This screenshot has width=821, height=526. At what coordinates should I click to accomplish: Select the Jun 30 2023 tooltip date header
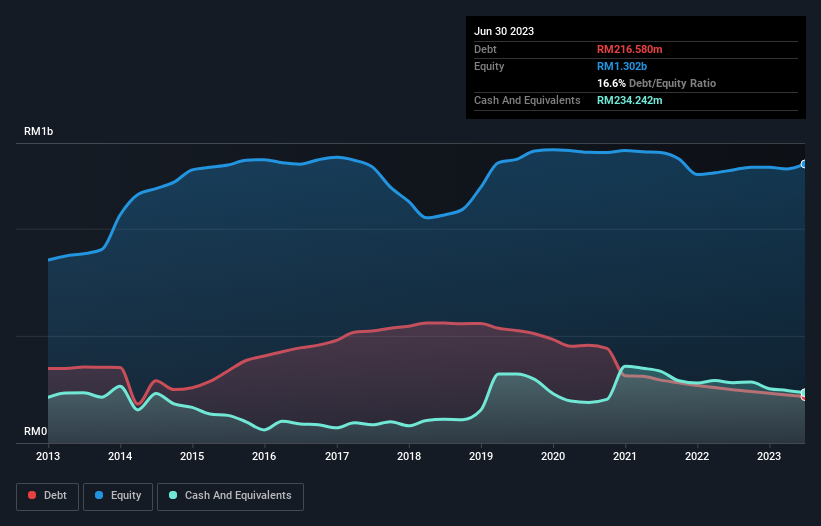[504, 31]
